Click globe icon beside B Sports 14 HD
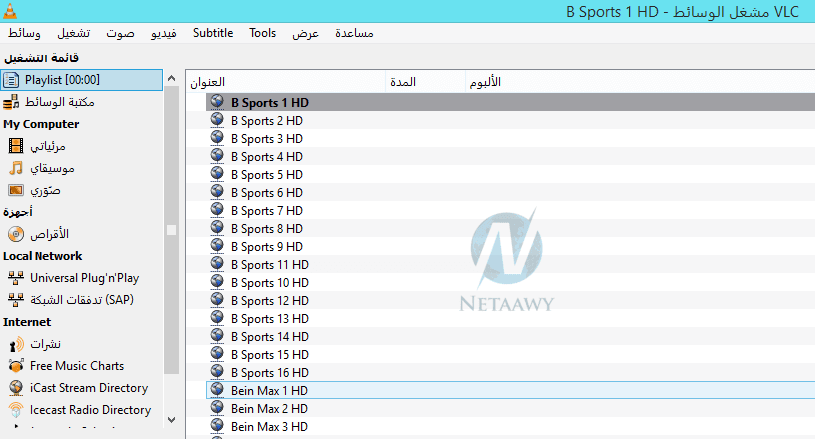 point(217,336)
